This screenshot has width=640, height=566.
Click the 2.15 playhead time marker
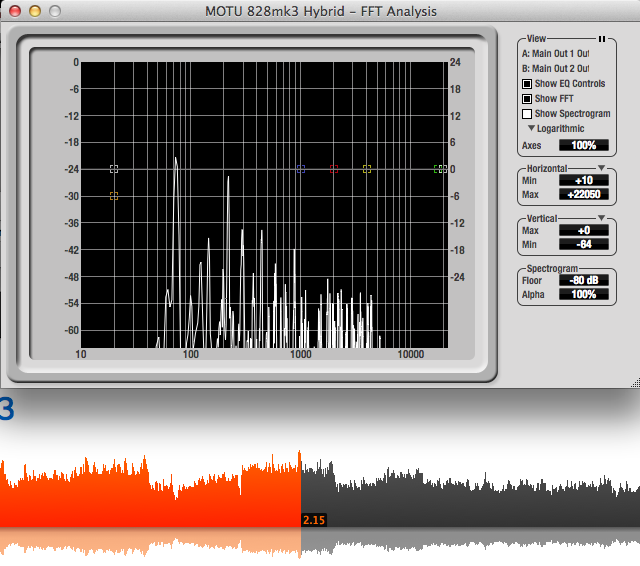(x=314, y=520)
